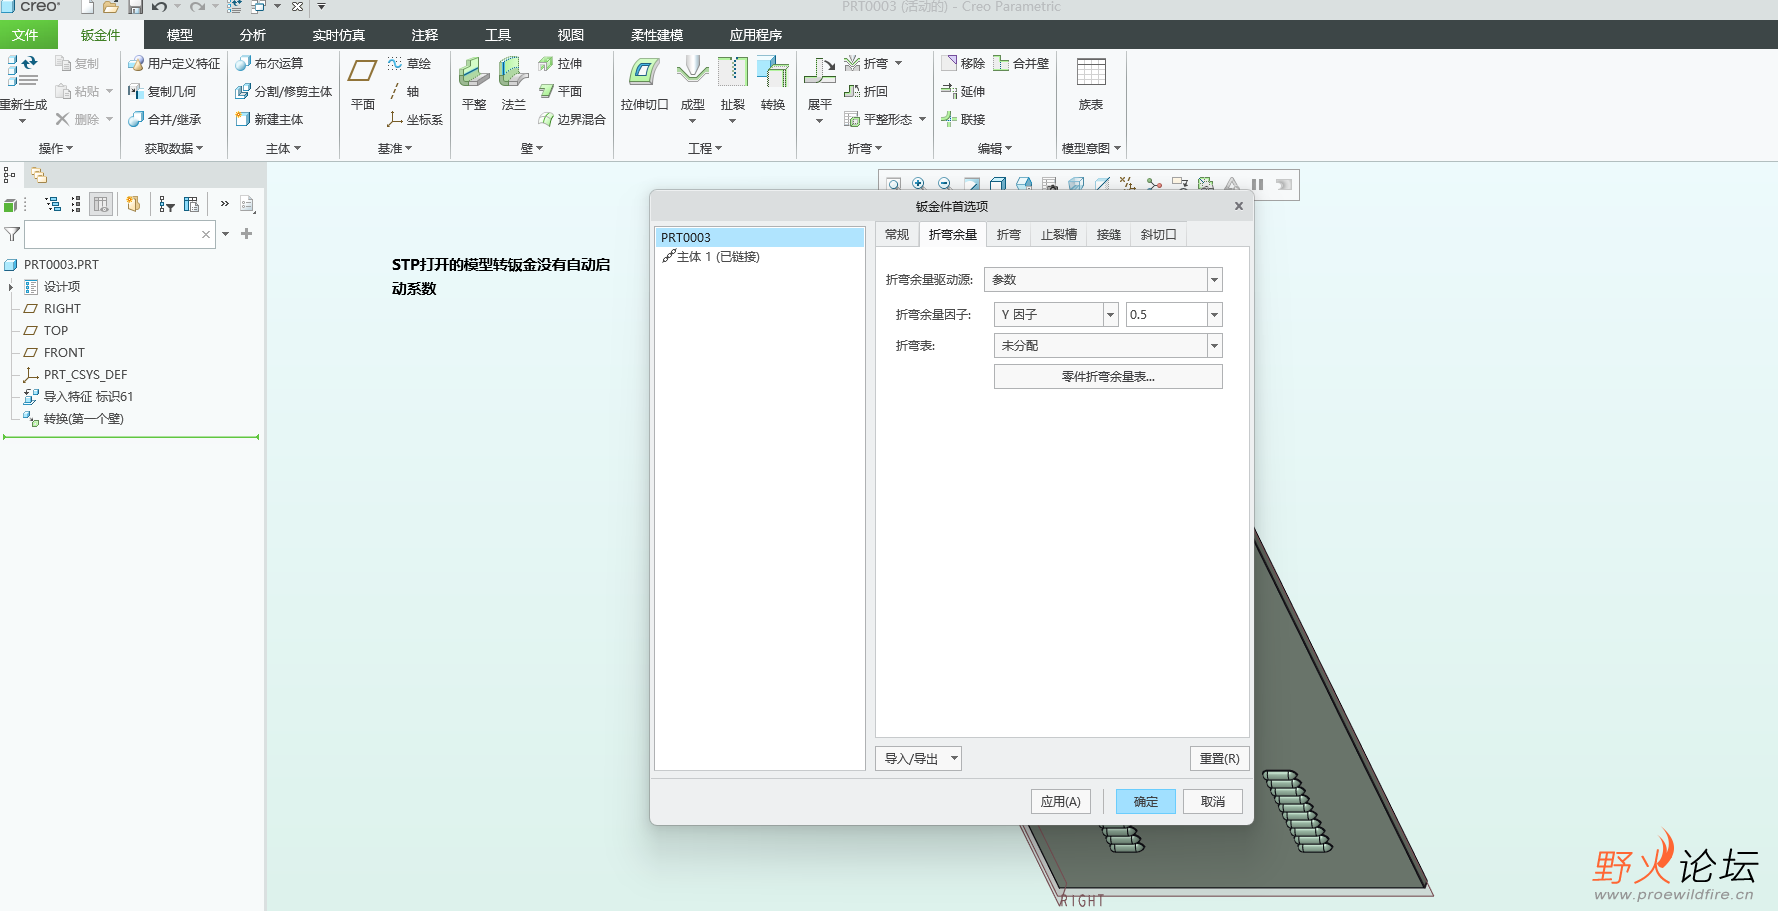Open the 折弯余量驱动源 dropdown
1778x911 pixels.
pos(1214,280)
